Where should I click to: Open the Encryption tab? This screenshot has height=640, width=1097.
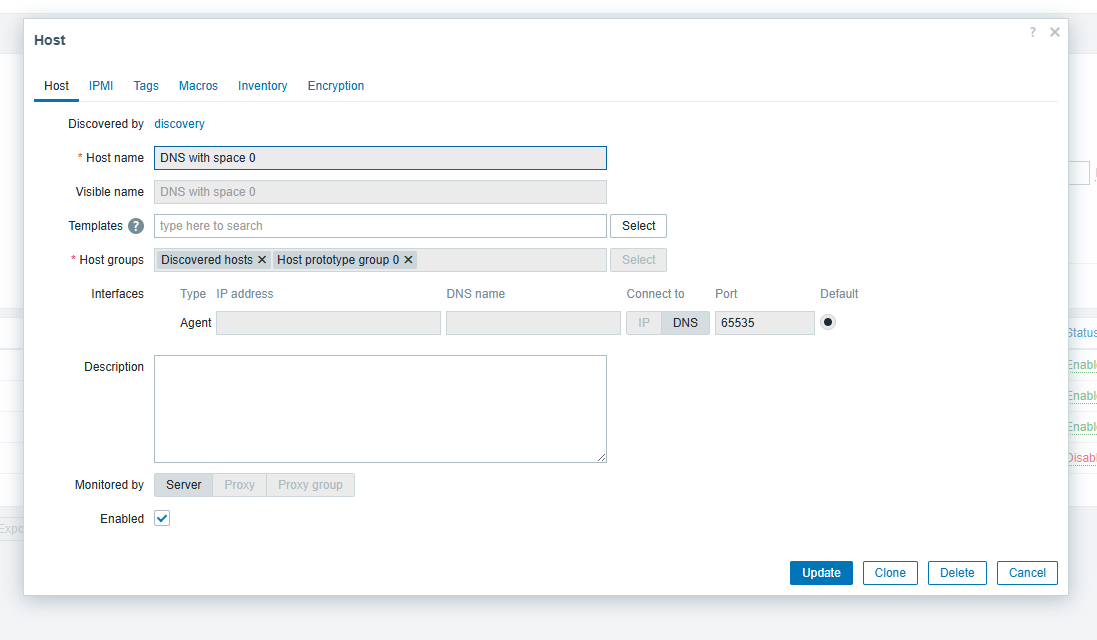tap(335, 86)
